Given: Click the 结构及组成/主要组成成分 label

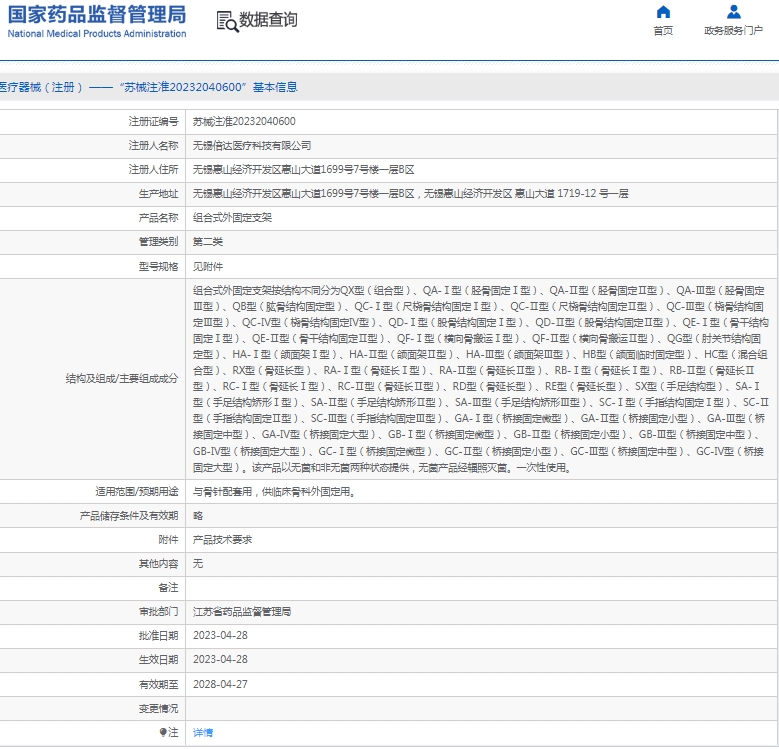Looking at the screenshot, I should pos(122,379).
